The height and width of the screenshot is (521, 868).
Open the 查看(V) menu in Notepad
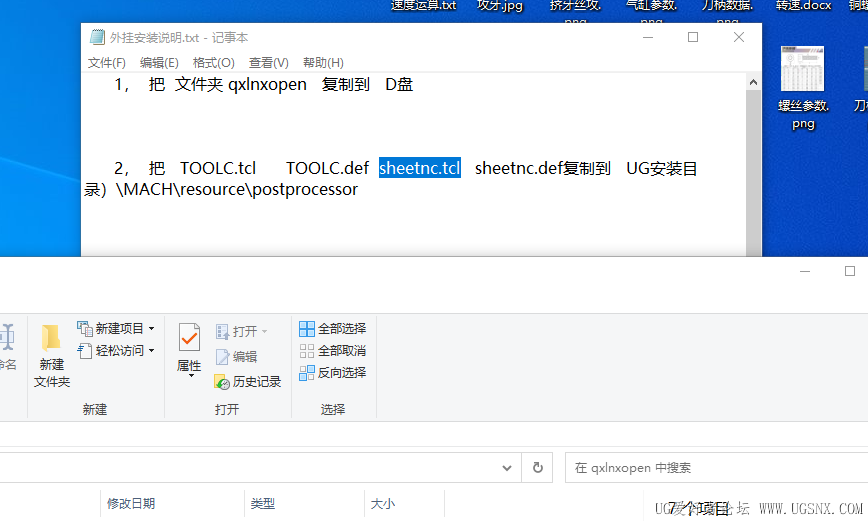pyautogui.click(x=268, y=63)
